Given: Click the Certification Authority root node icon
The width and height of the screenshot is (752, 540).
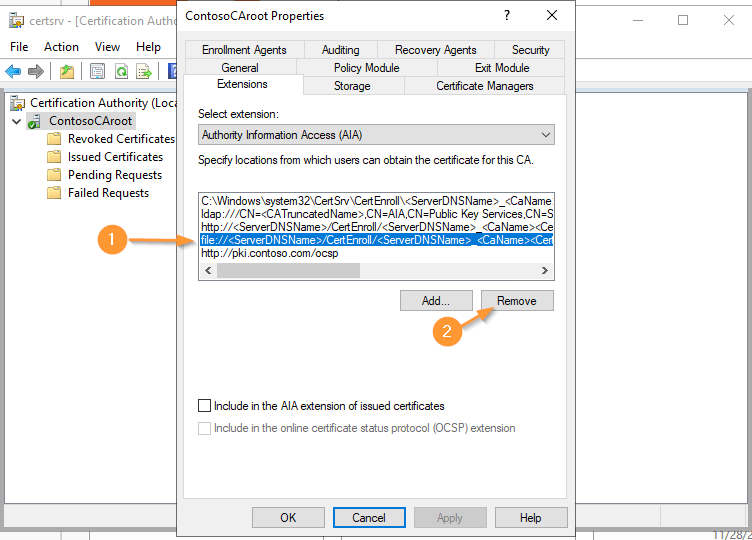Looking at the screenshot, I should 18,103.
